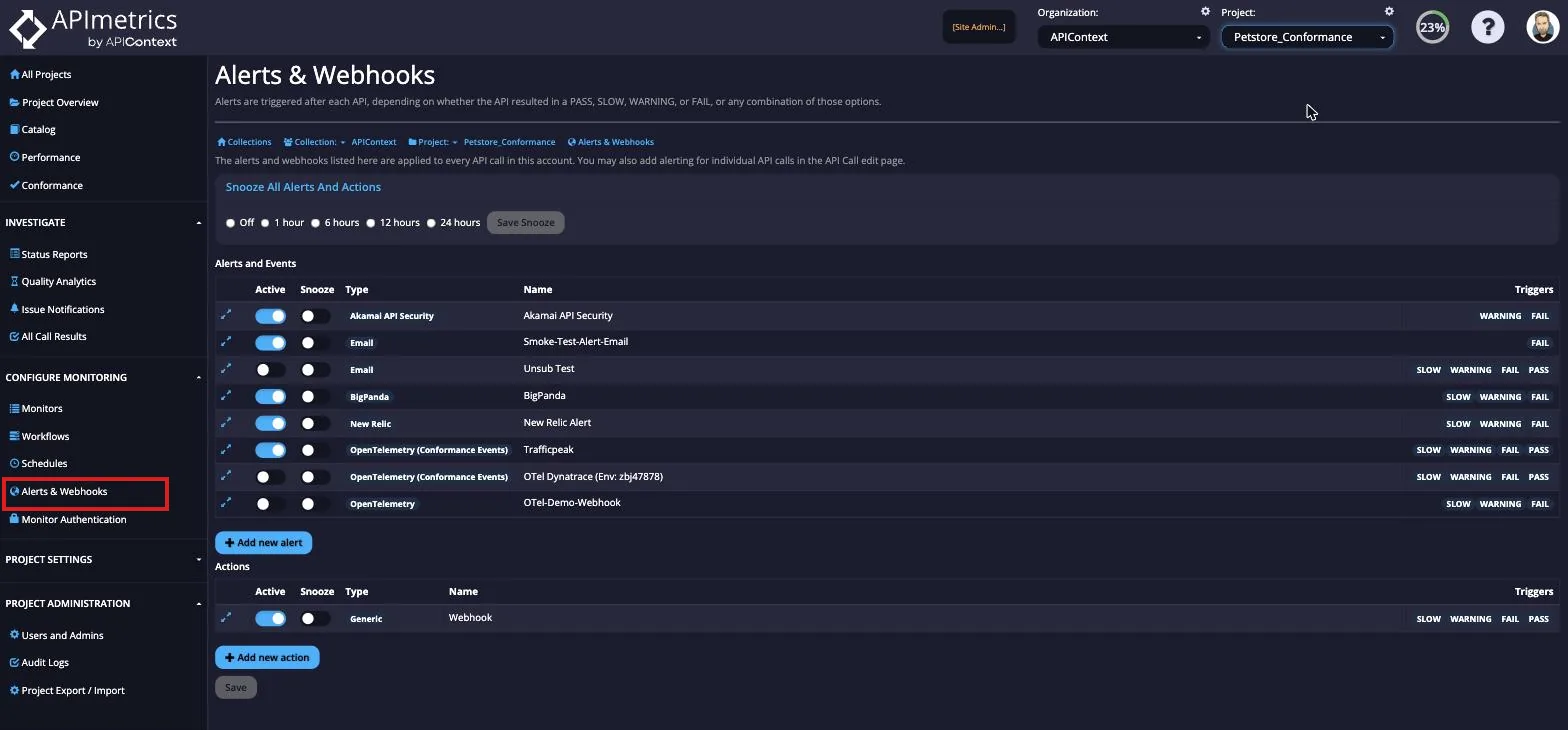
Task: Open Users and Admins in sidebar
Action: pos(56,635)
